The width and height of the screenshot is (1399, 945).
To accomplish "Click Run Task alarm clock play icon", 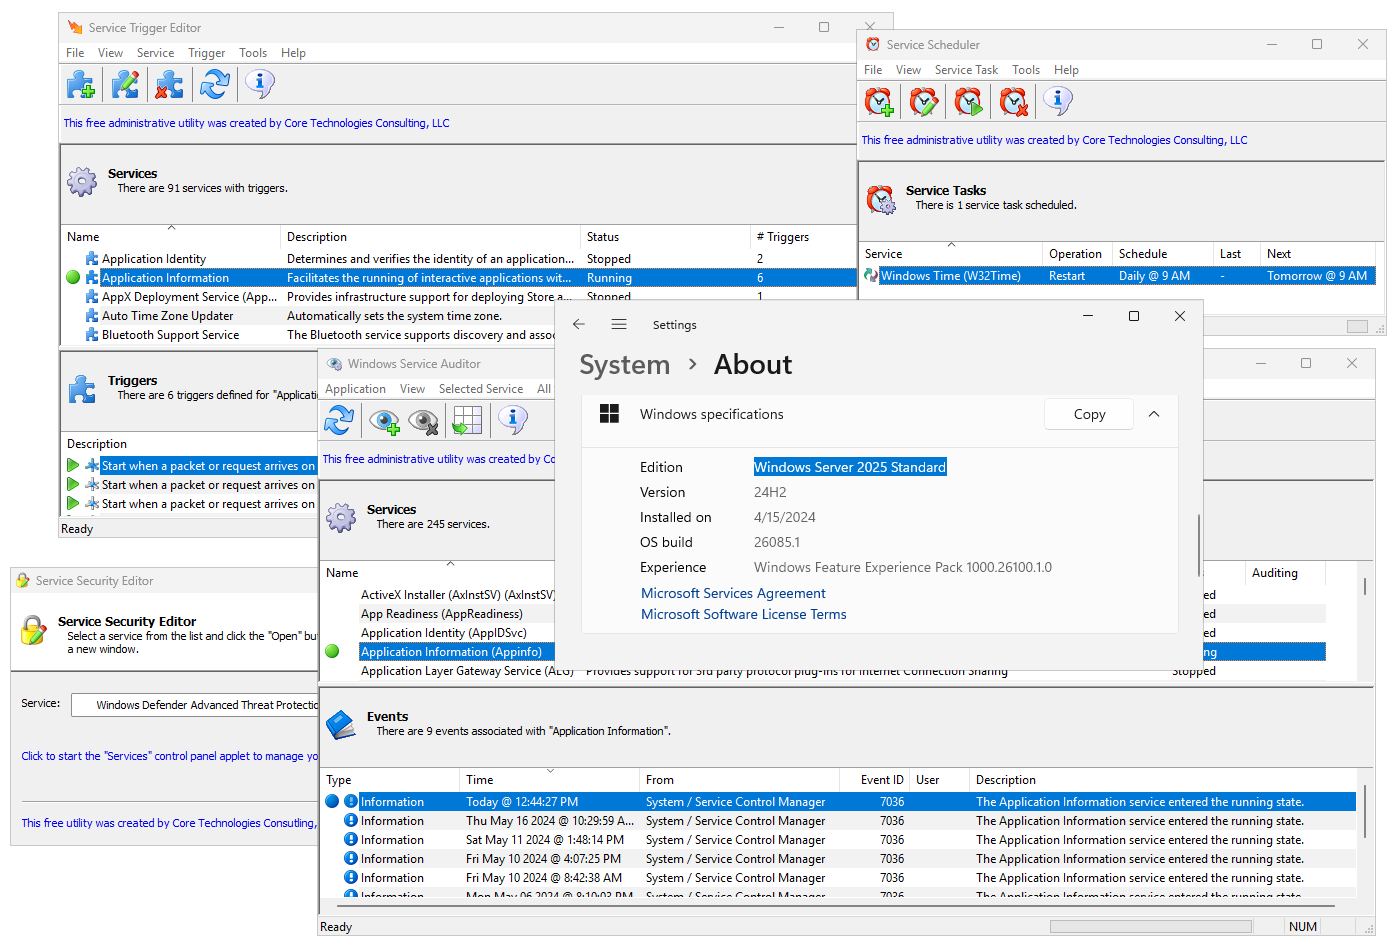I will [x=968, y=101].
